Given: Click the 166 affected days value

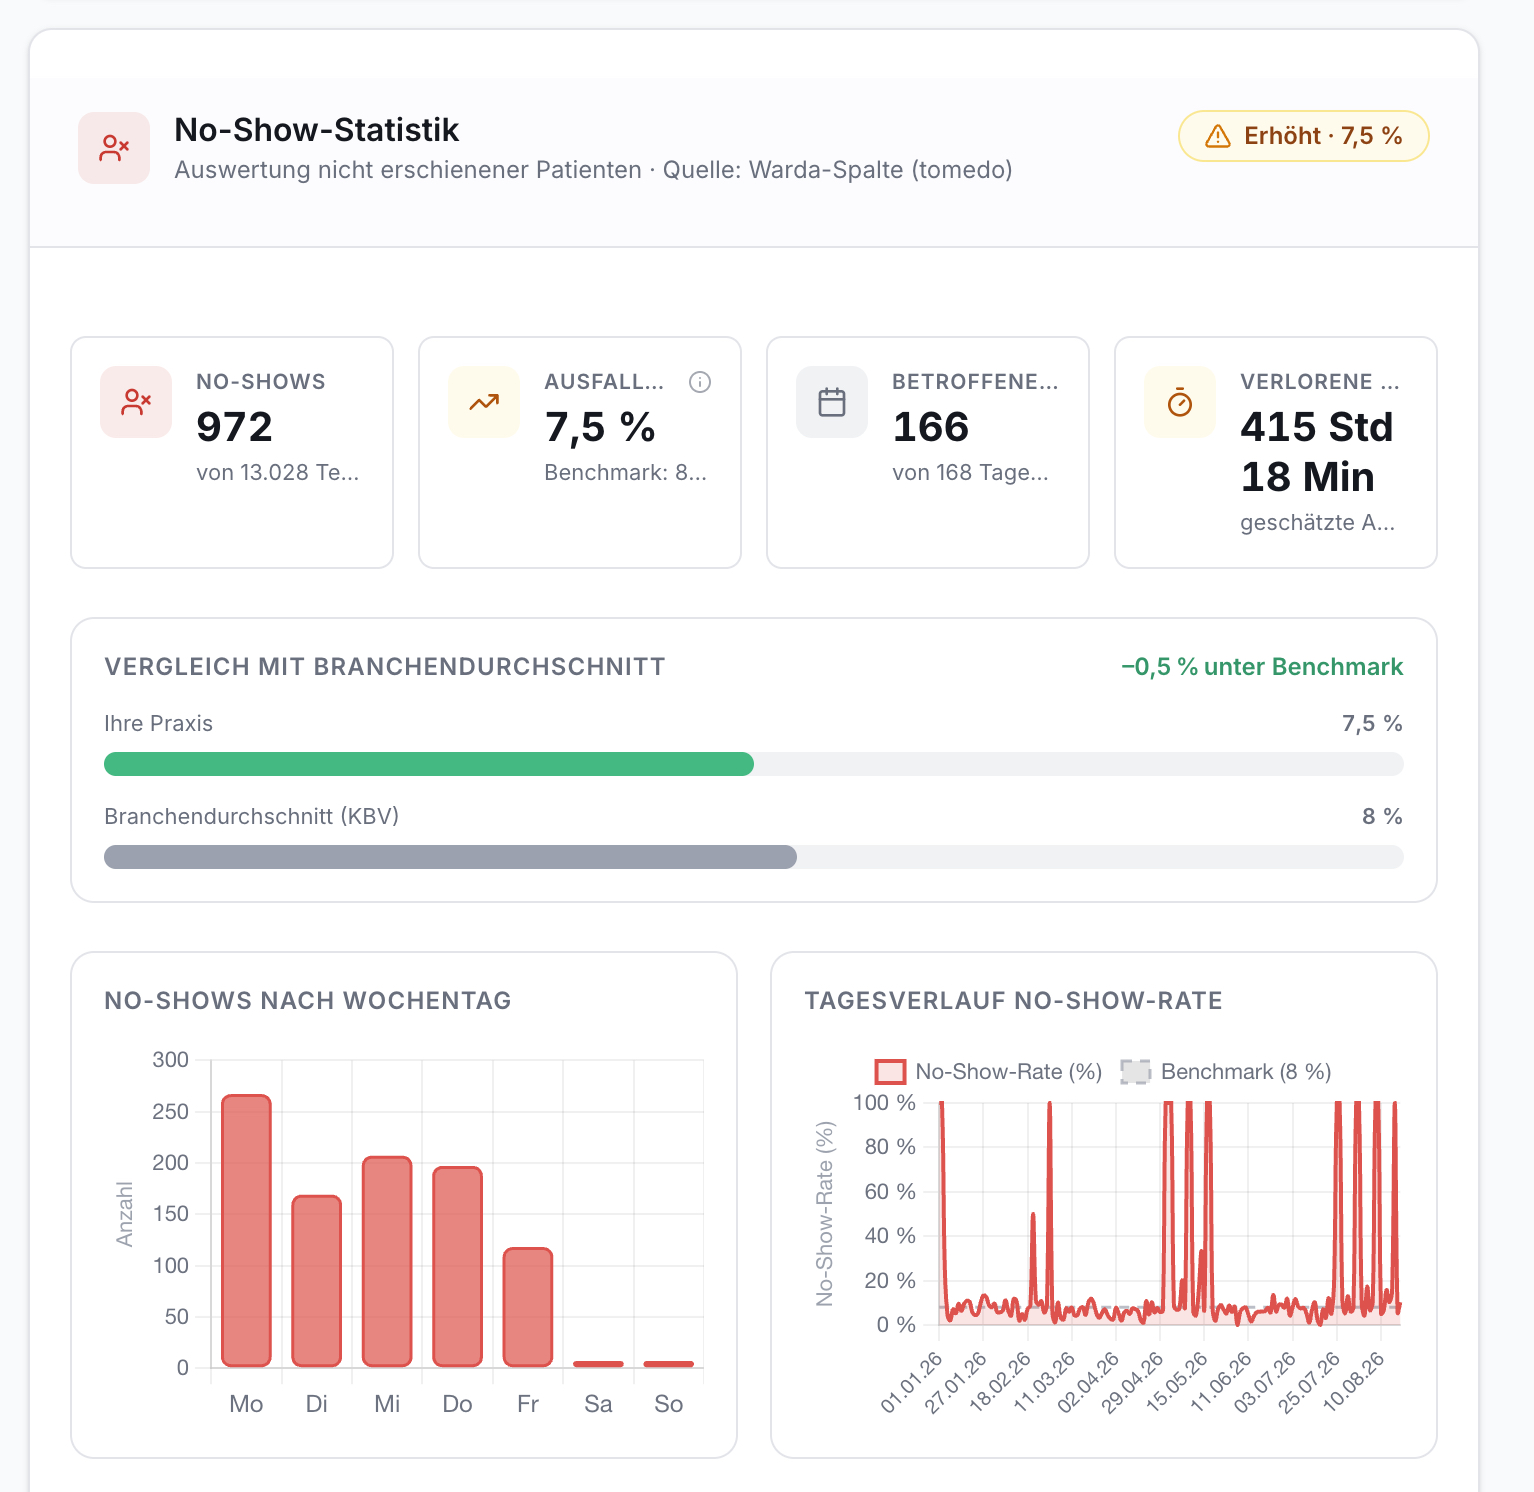Looking at the screenshot, I should pos(931,427).
